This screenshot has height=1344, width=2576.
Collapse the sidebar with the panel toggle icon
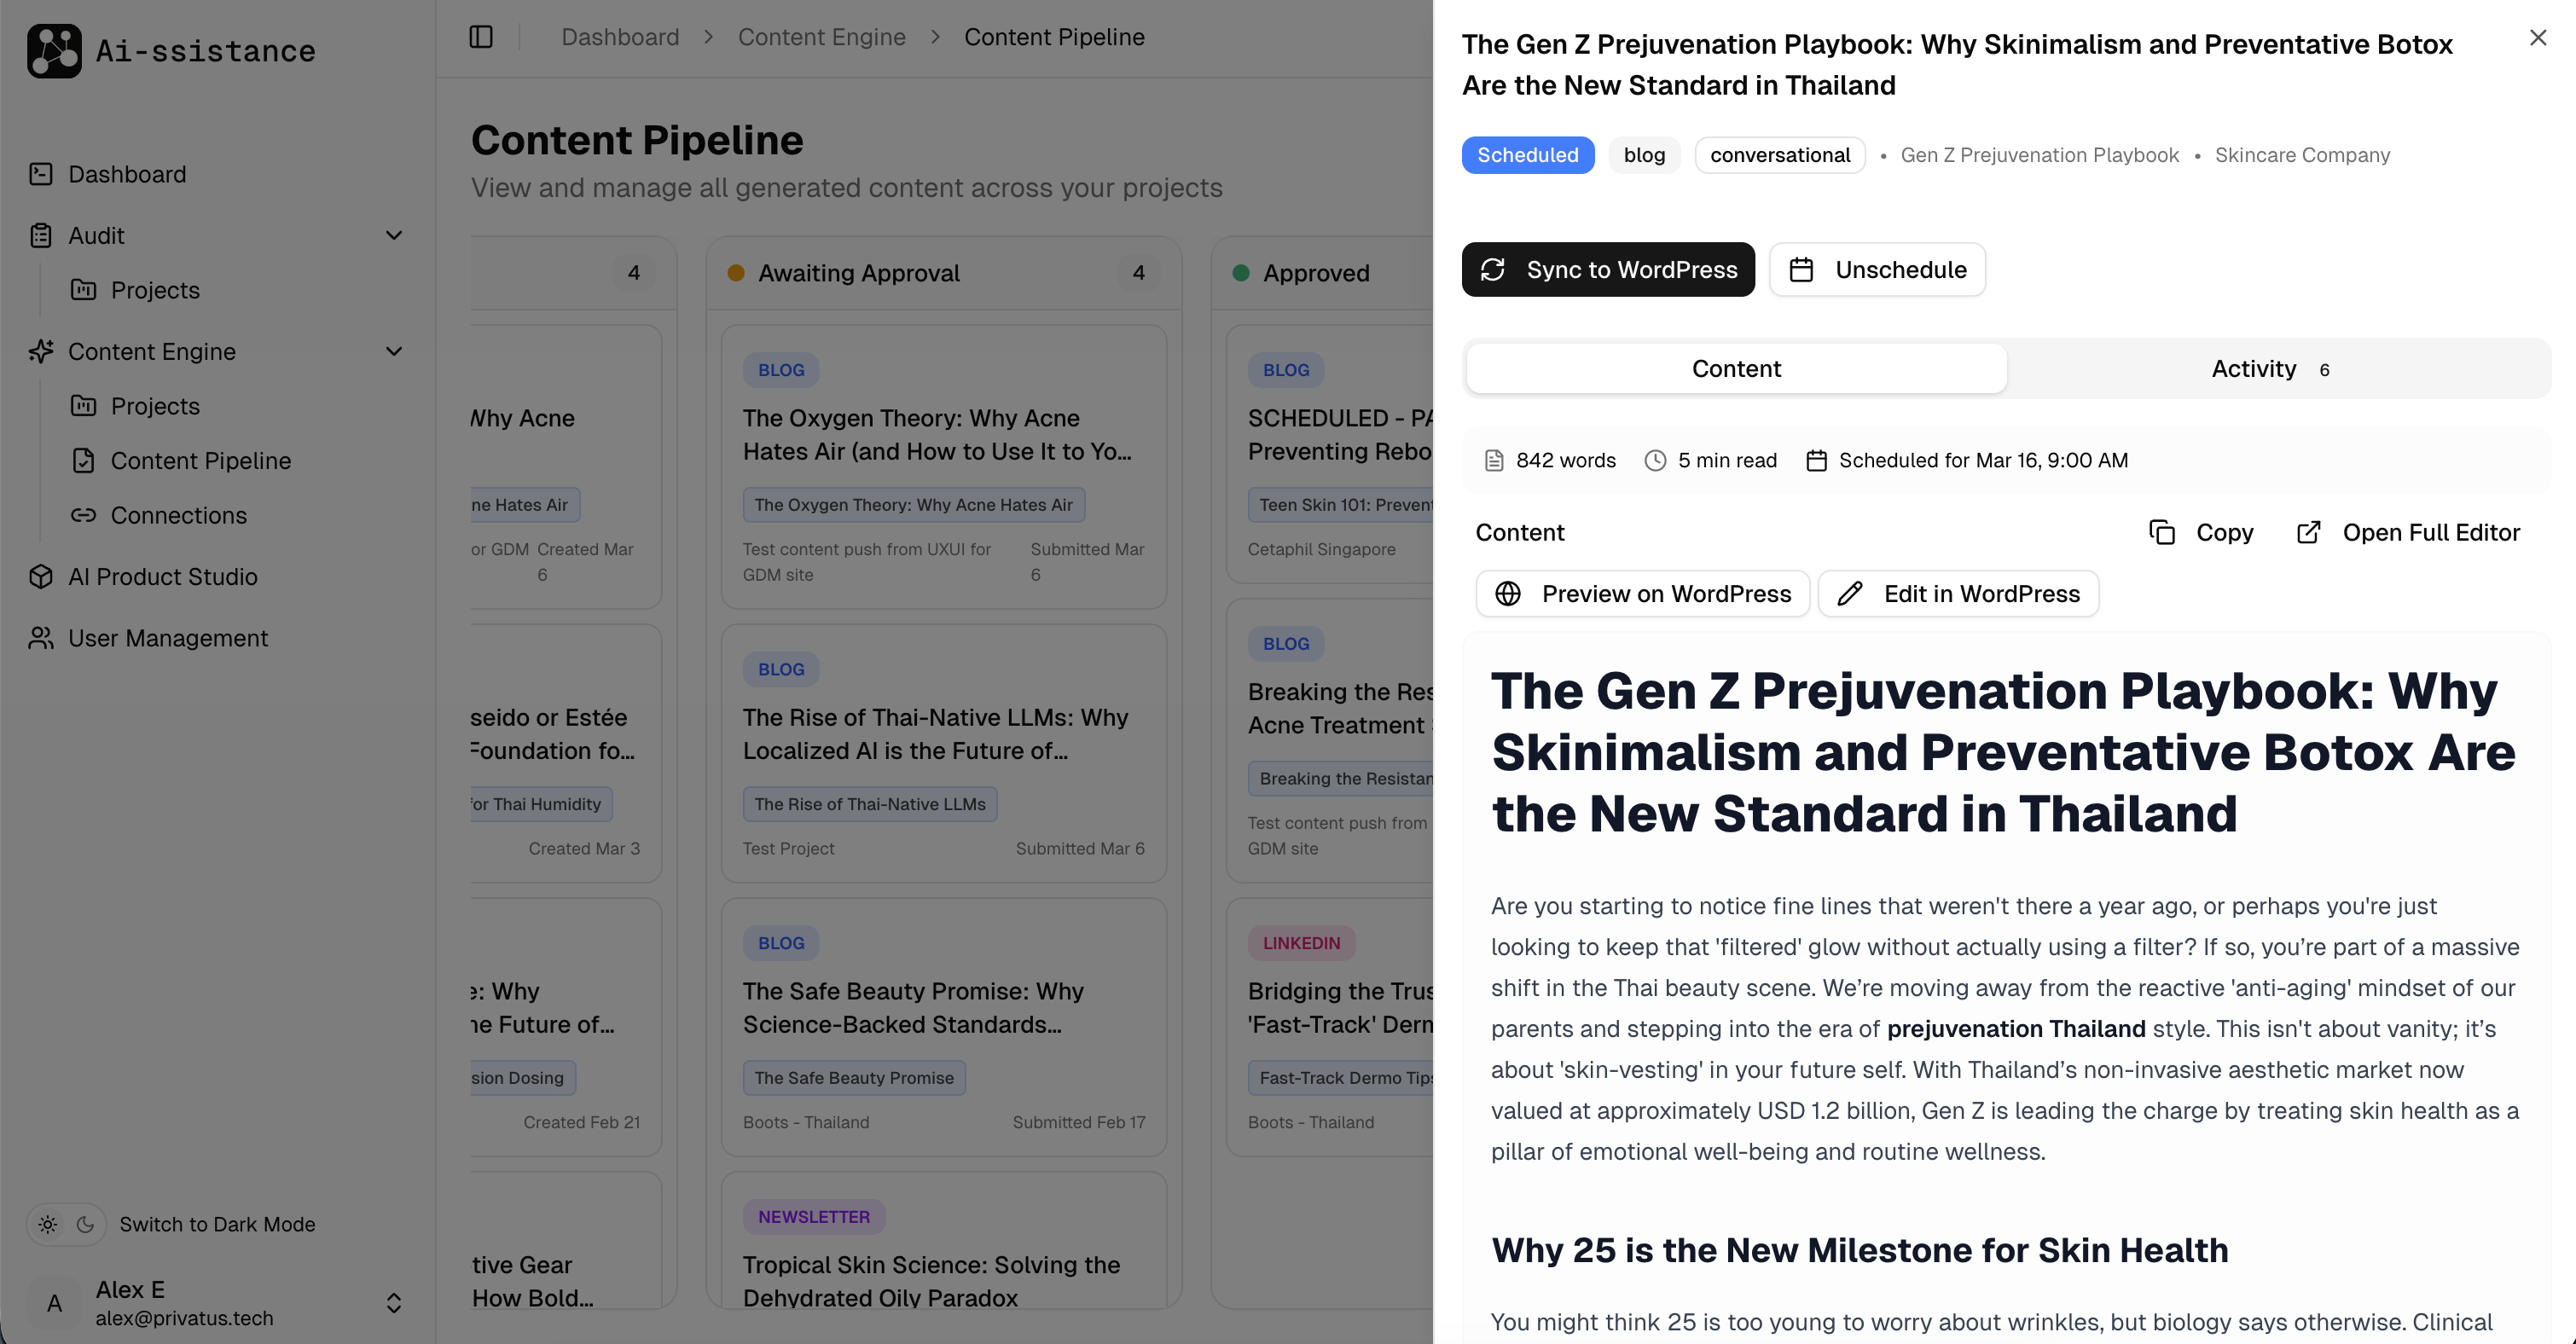coord(481,36)
